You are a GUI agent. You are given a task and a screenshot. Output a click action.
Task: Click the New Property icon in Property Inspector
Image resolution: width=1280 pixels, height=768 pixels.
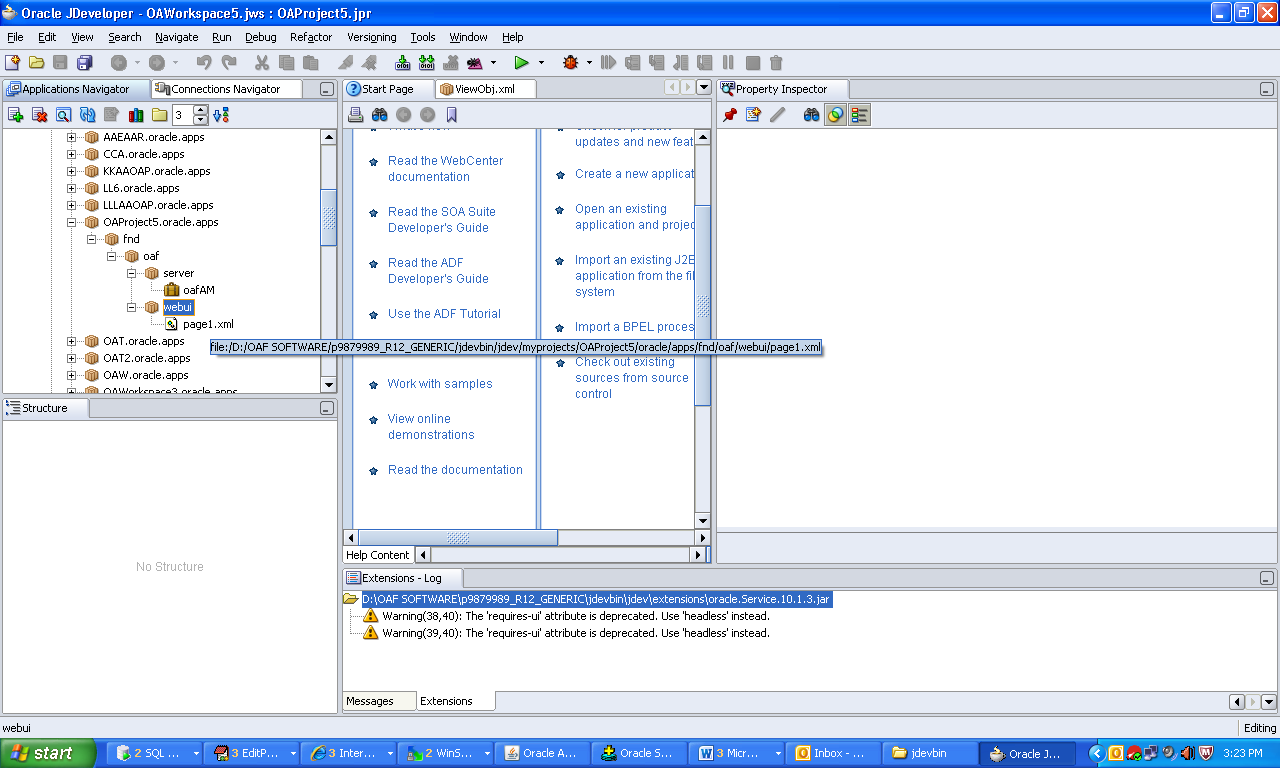[754, 115]
